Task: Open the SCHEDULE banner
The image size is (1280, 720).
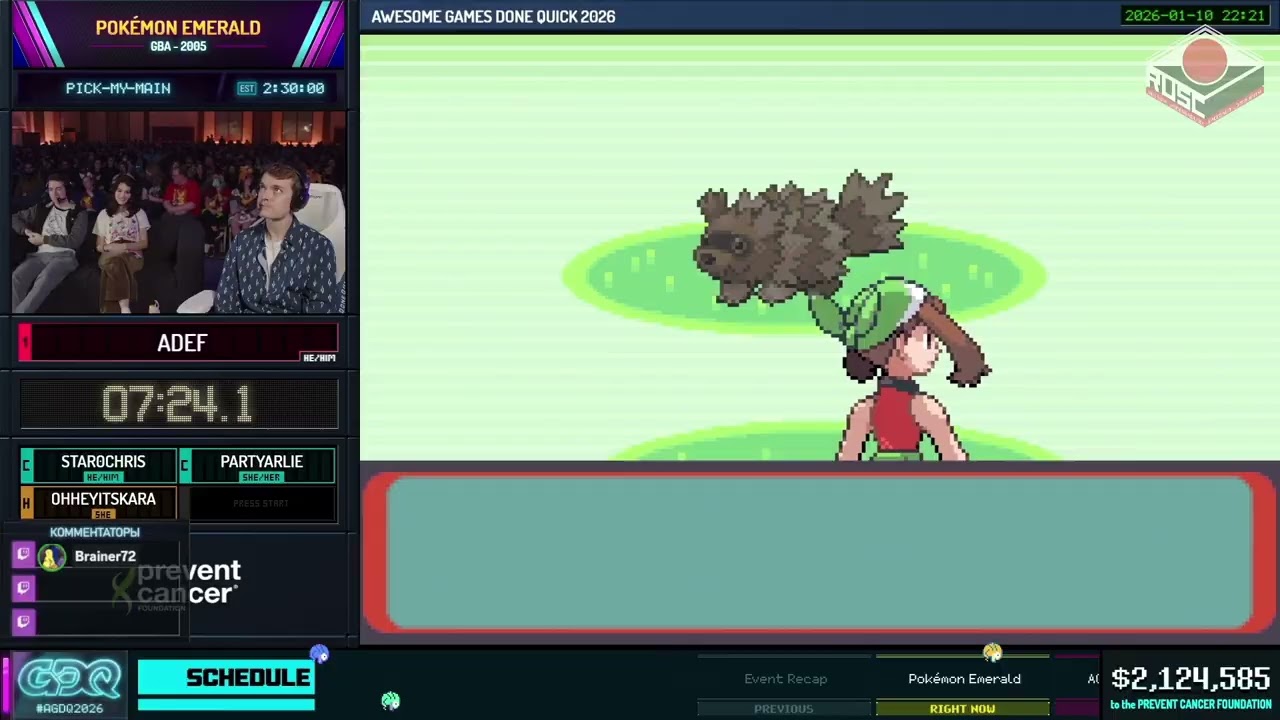Action: point(226,678)
